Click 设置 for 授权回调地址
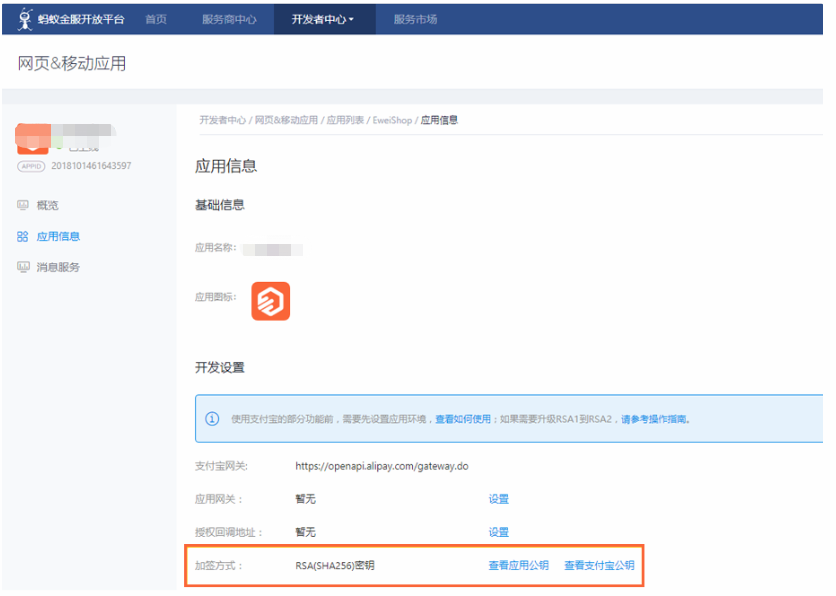This screenshot has width=836, height=596. (x=499, y=533)
